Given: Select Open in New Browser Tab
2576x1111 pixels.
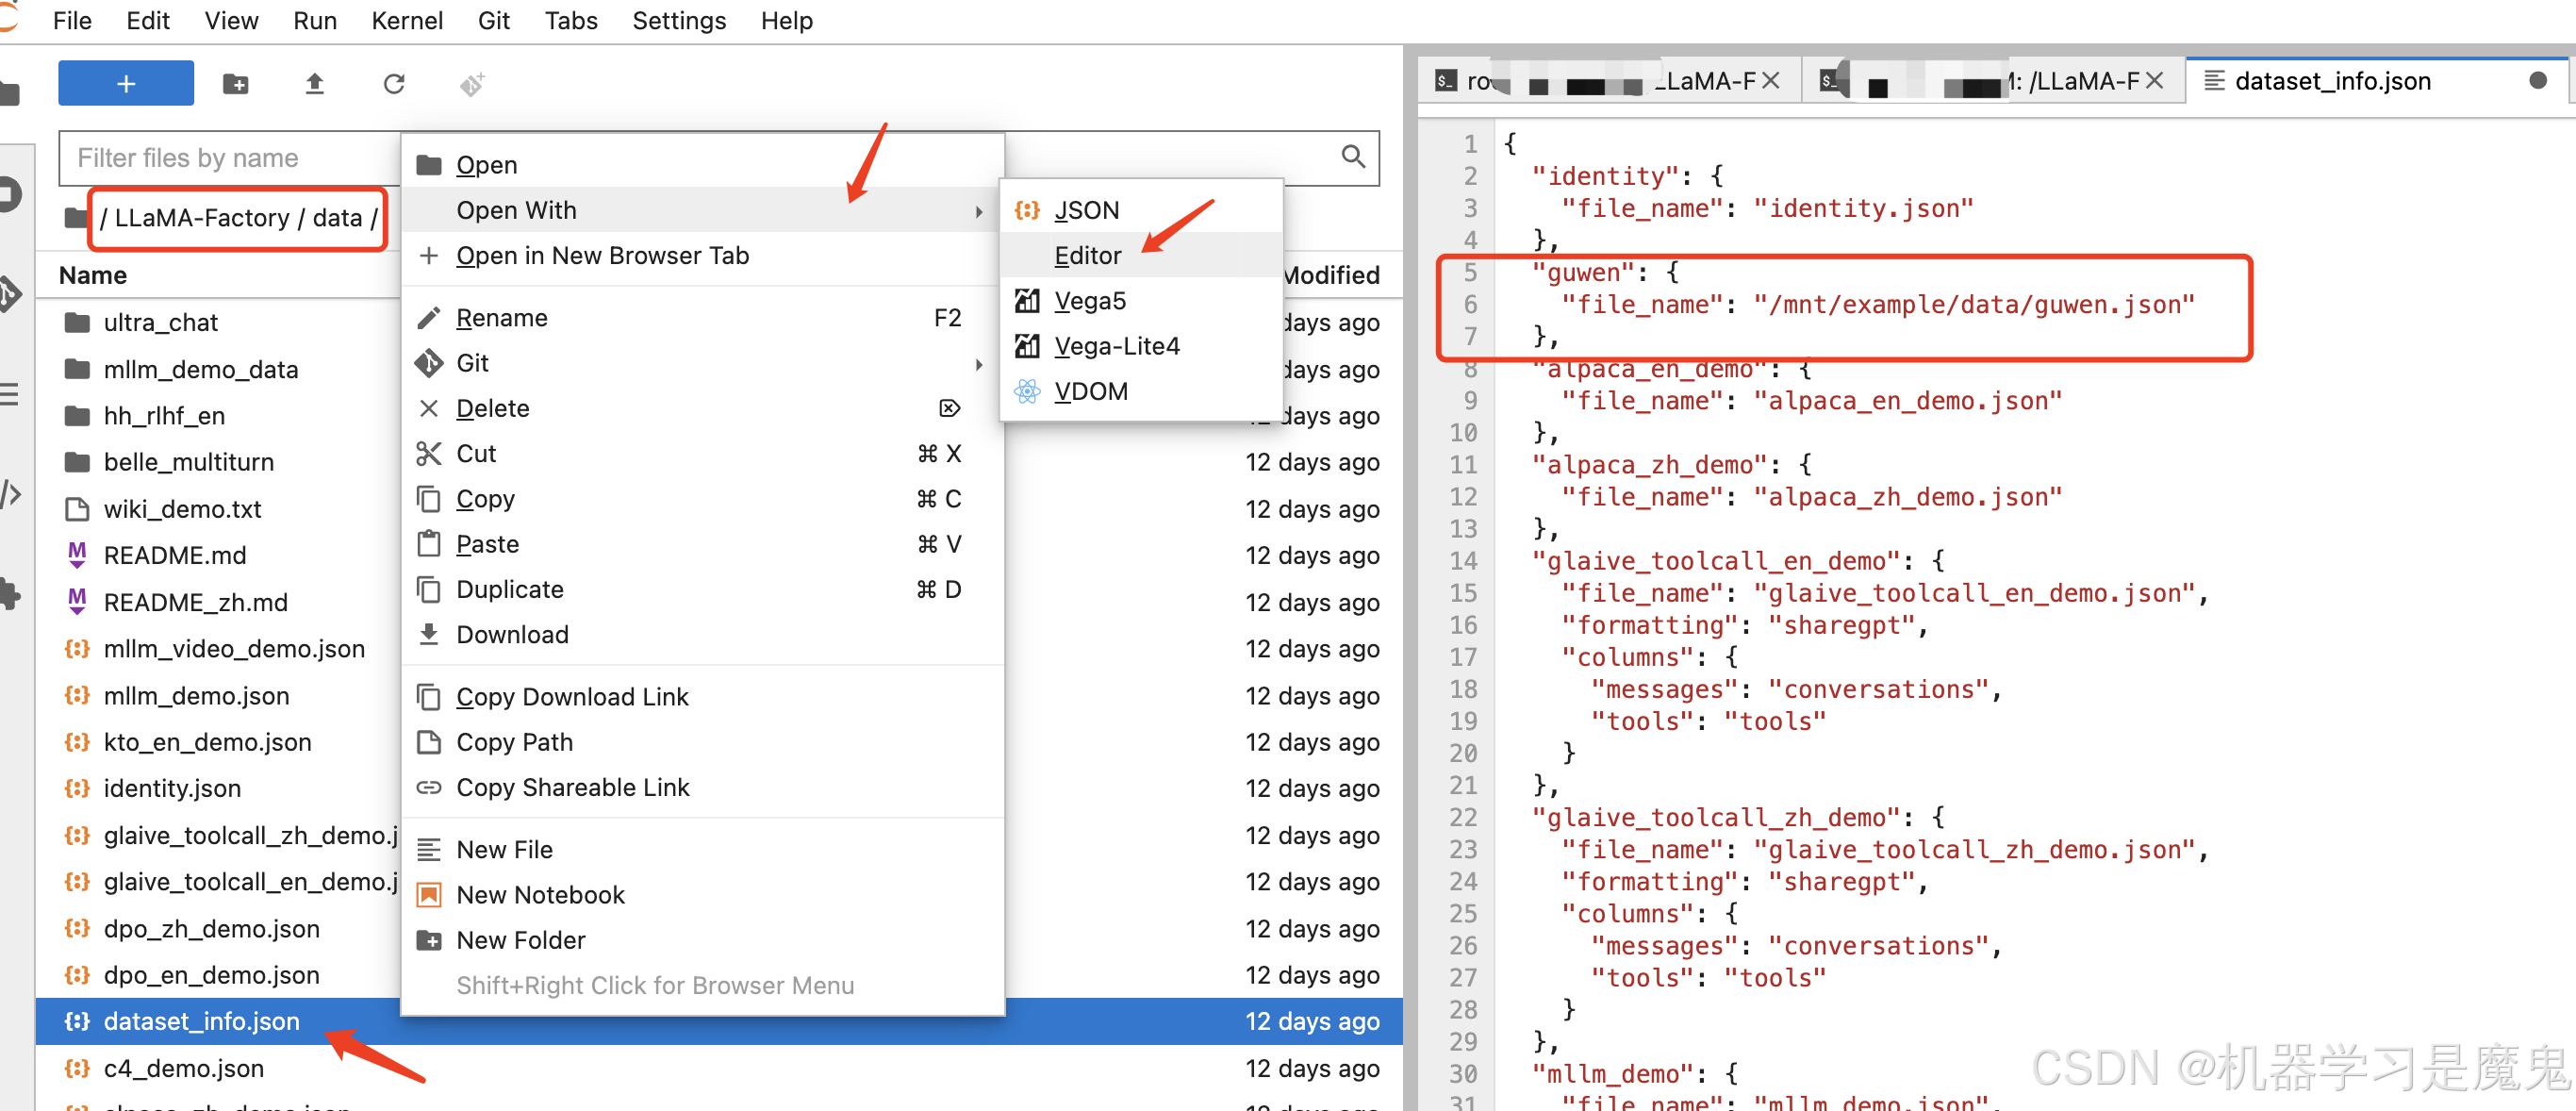Looking at the screenshot, I should coord(702,256).
